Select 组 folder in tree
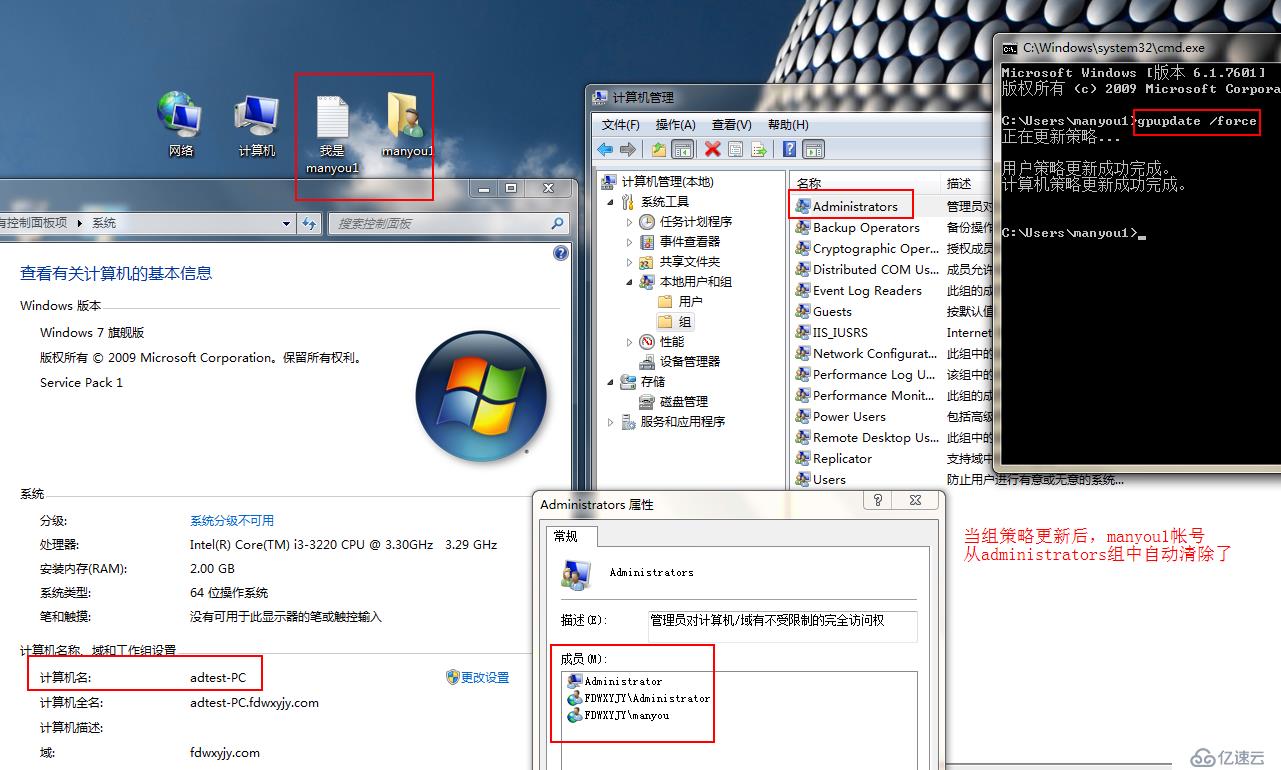 point(675,322)
